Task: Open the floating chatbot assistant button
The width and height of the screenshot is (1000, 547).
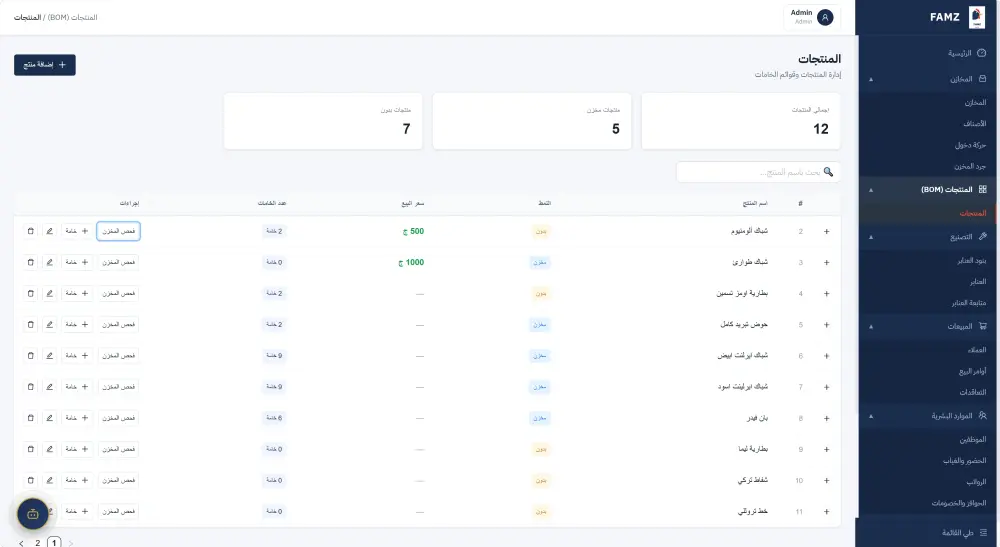Action: pos(33,514)
